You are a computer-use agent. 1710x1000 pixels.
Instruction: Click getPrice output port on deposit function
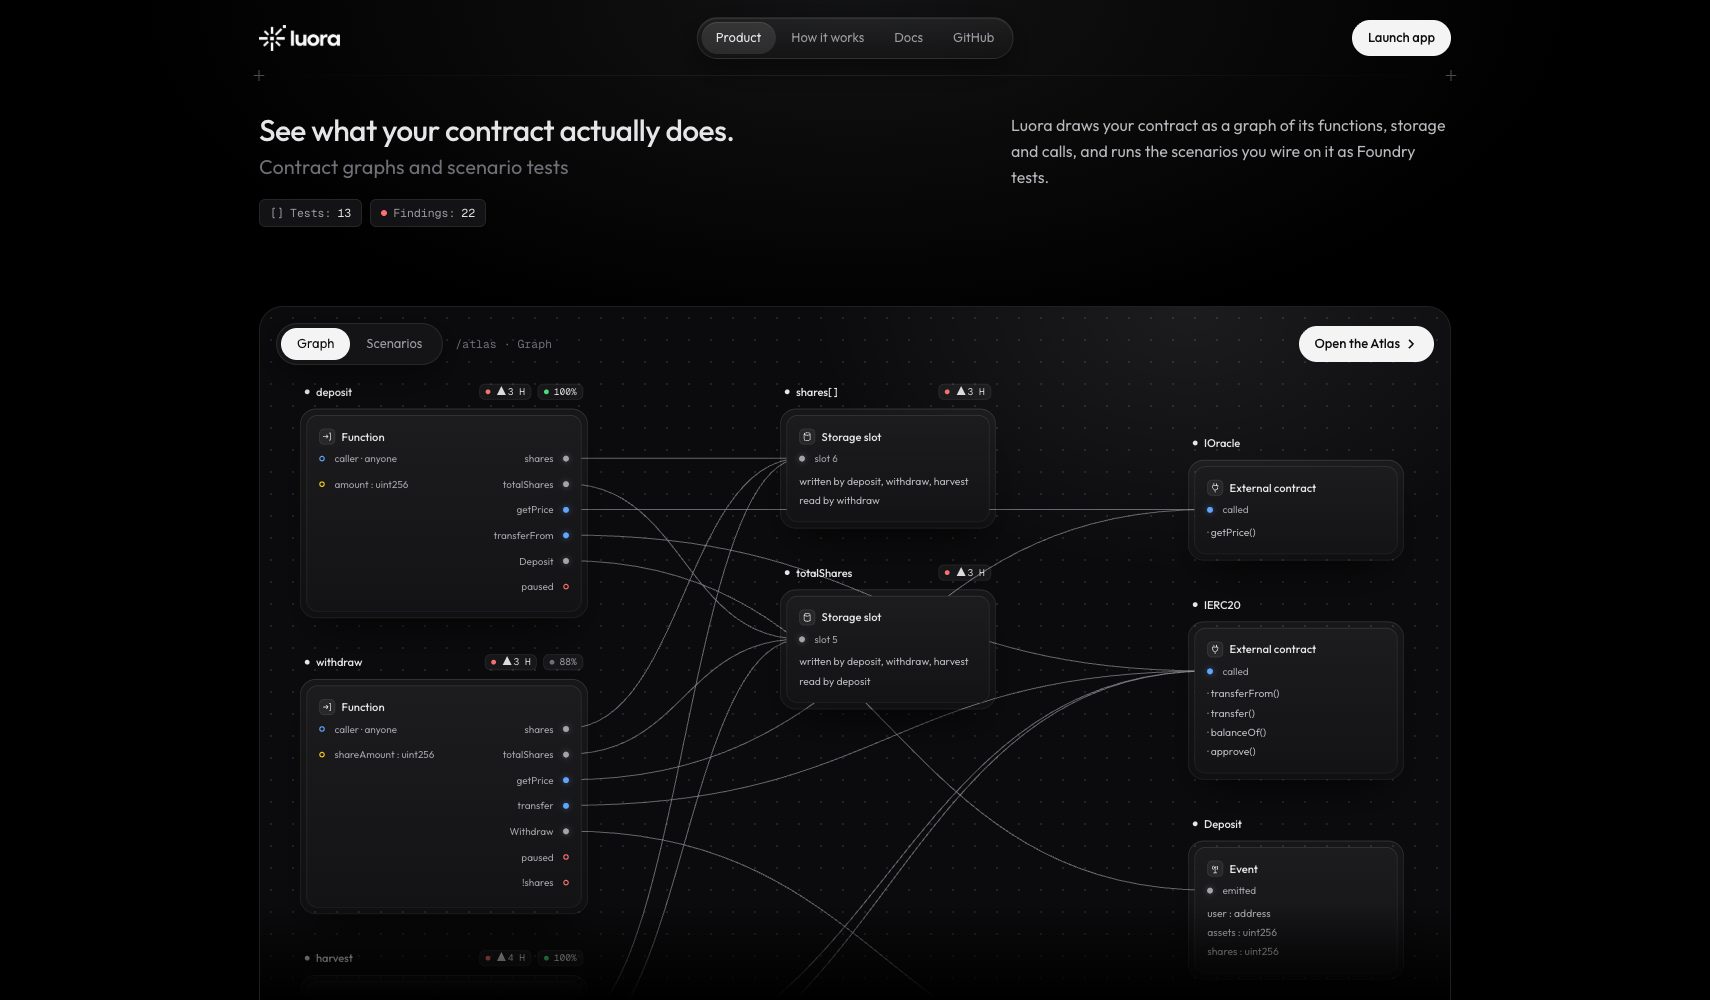[566, 510]
